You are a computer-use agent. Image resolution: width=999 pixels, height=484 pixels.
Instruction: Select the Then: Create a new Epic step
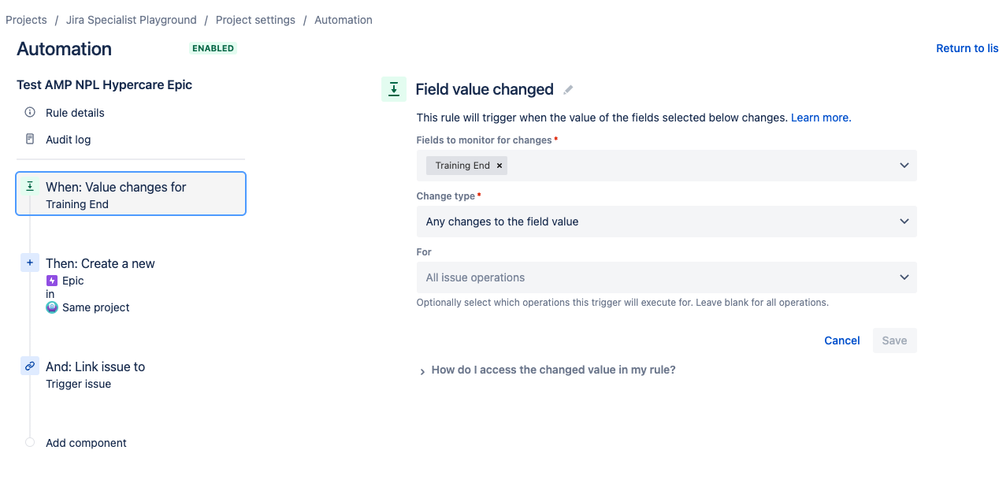click(100, 264)
